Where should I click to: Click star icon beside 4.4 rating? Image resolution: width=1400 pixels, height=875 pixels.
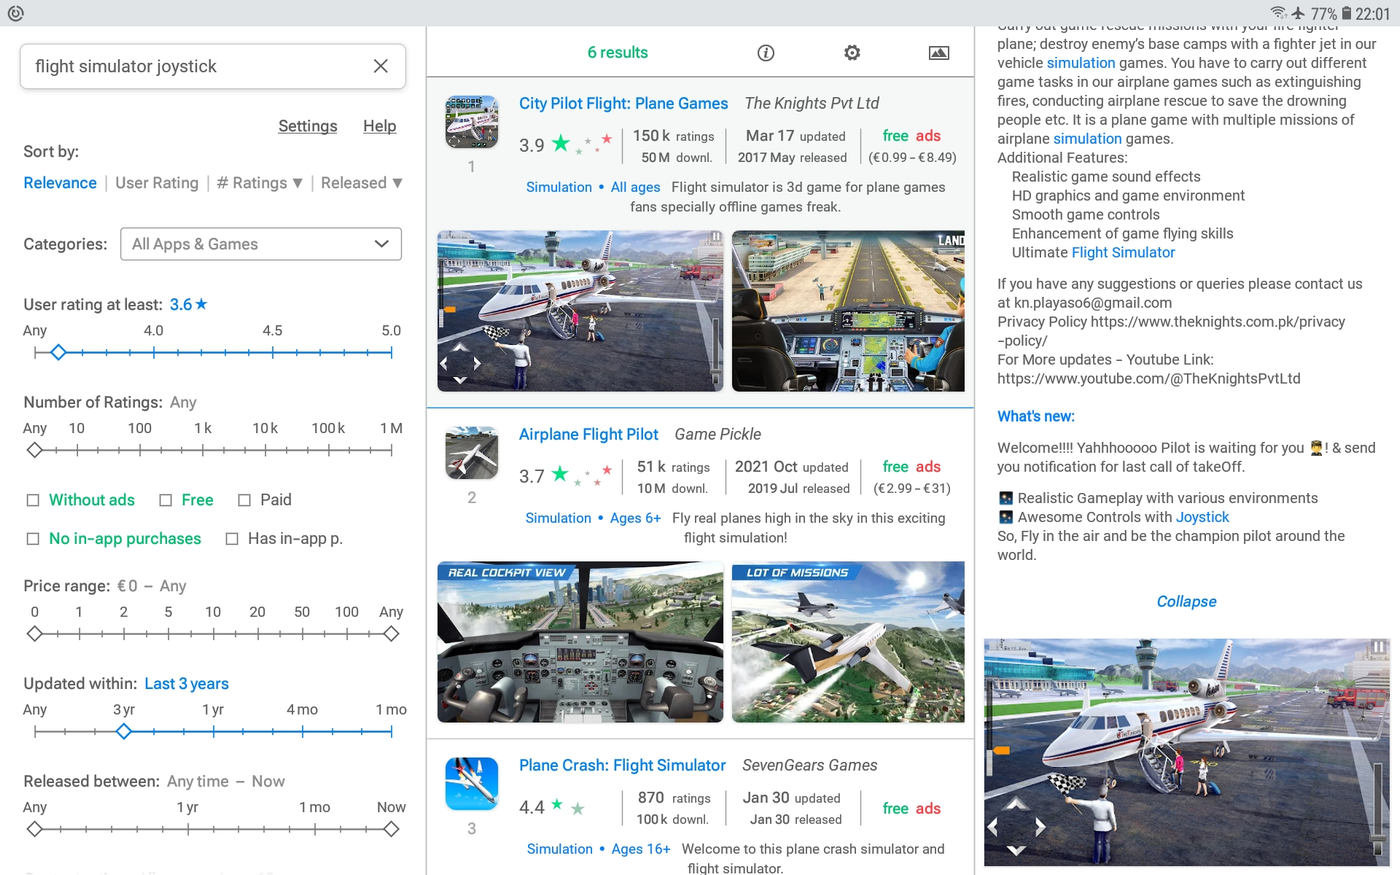[557, 804]
